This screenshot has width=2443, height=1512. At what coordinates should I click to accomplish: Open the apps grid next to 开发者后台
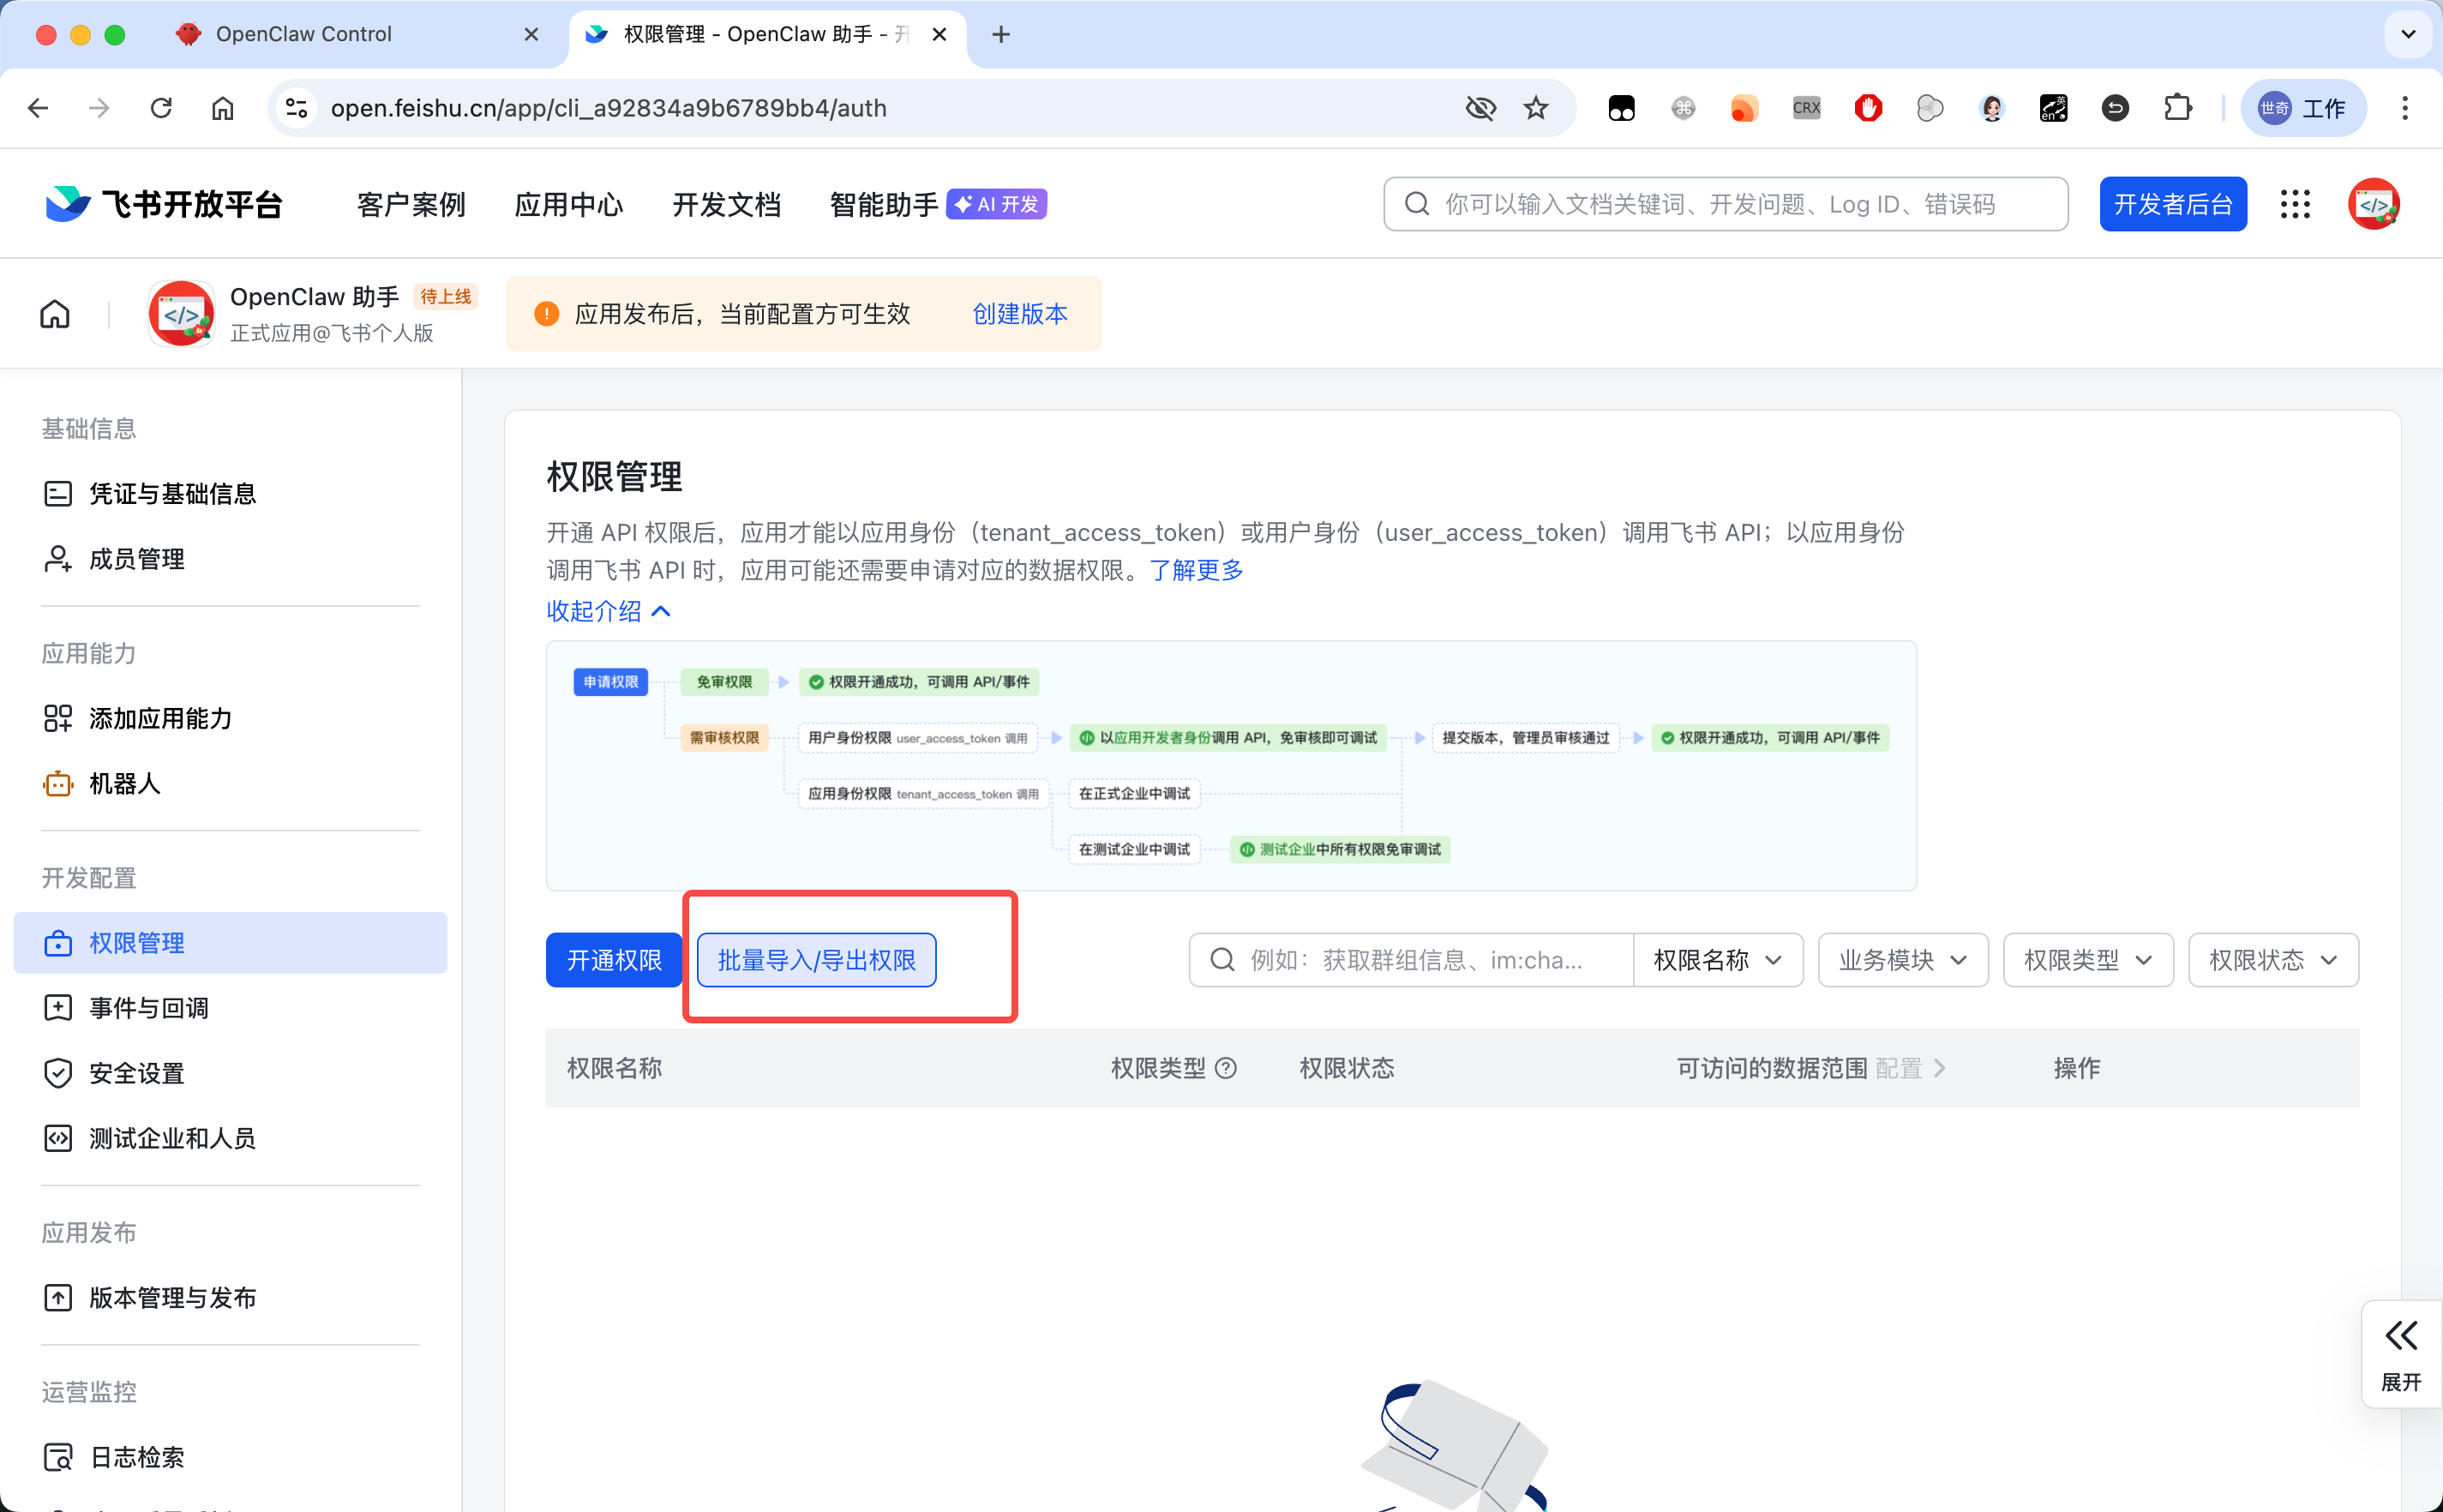coord(2295,203)
